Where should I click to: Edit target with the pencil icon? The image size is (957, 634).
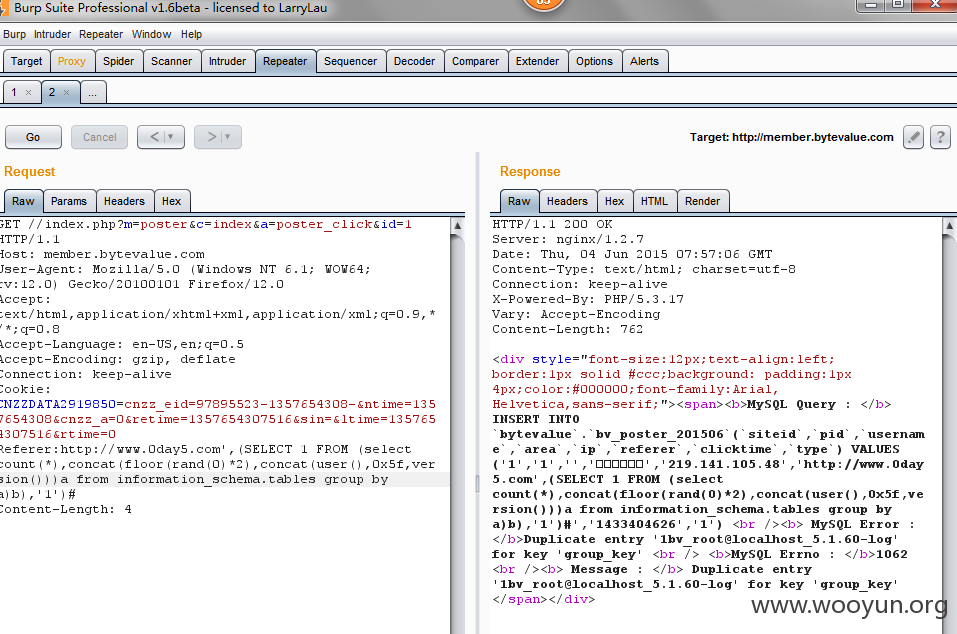pyautogui.click(x=913, y=137)
